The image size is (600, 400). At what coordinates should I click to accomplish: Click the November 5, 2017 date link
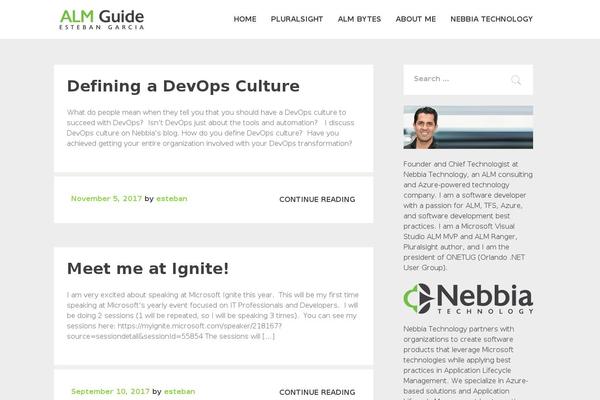pos(106,199)
